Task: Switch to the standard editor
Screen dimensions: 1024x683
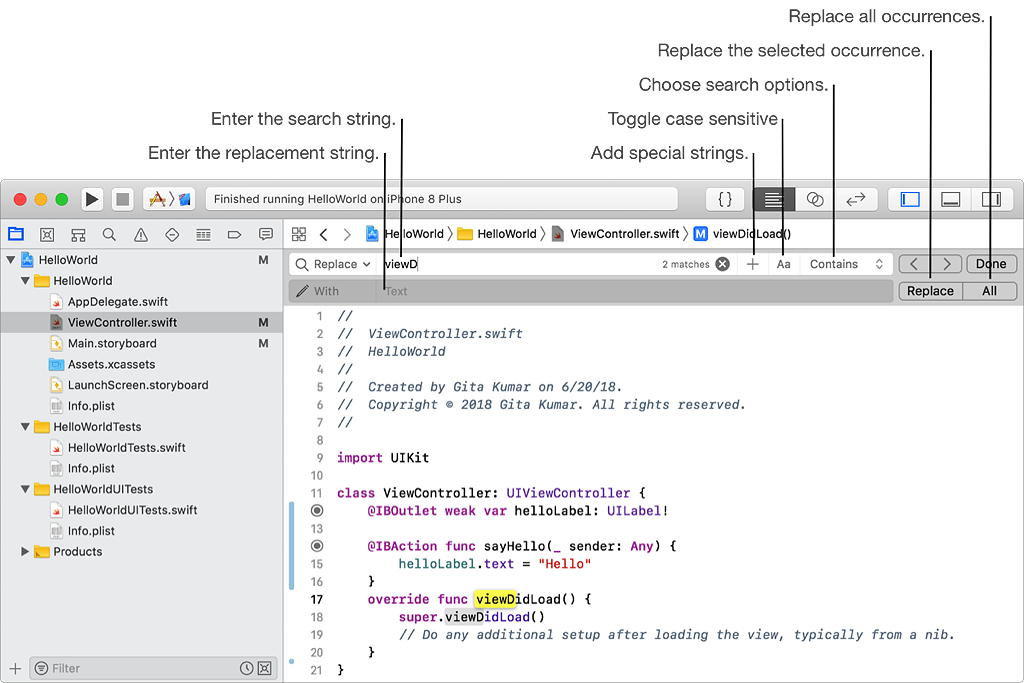Action: 773,199
